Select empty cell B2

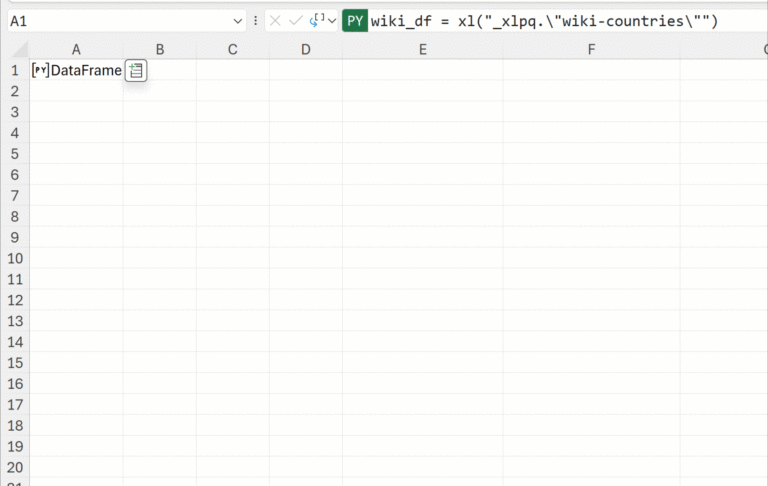coord(160,91)
